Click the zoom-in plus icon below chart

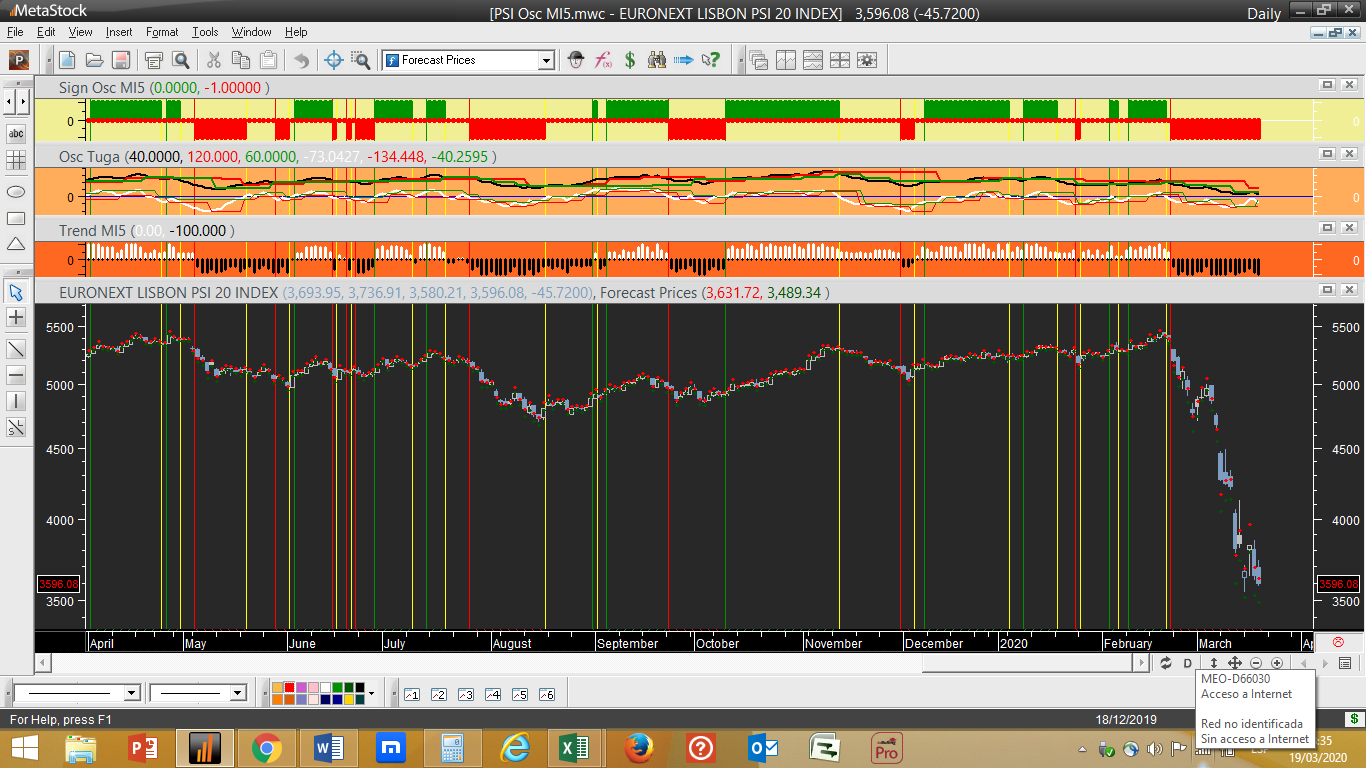coord(1277,663)
